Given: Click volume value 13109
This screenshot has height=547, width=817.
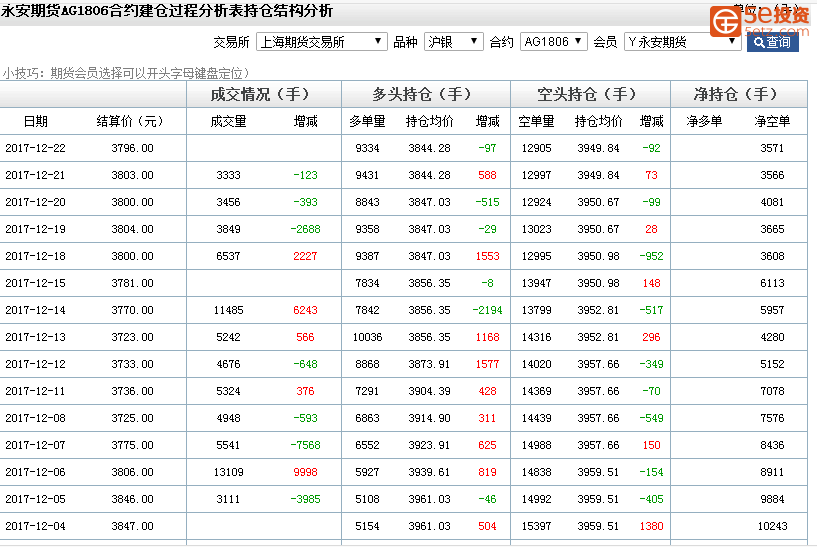Looking at the screenshot, I should 228,473.
